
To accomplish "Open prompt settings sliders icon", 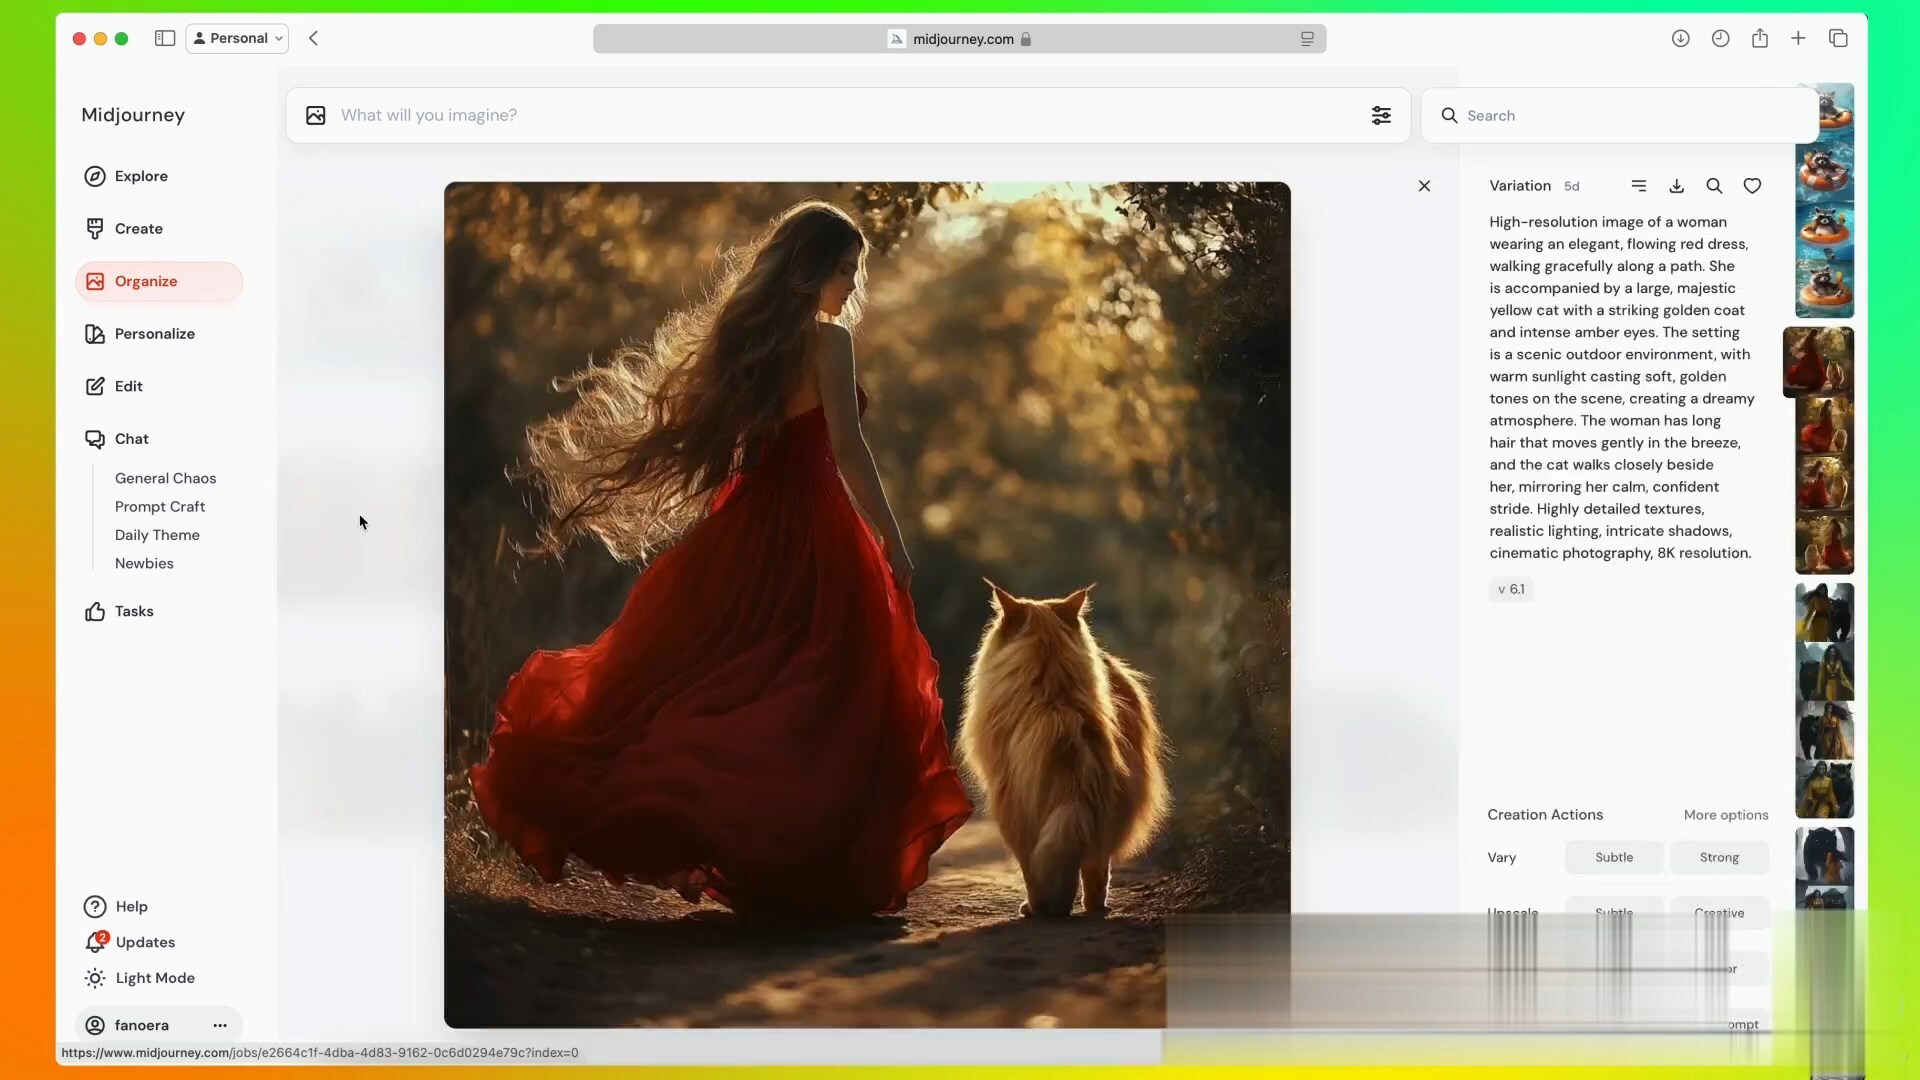I will (x=1381, y=115).
